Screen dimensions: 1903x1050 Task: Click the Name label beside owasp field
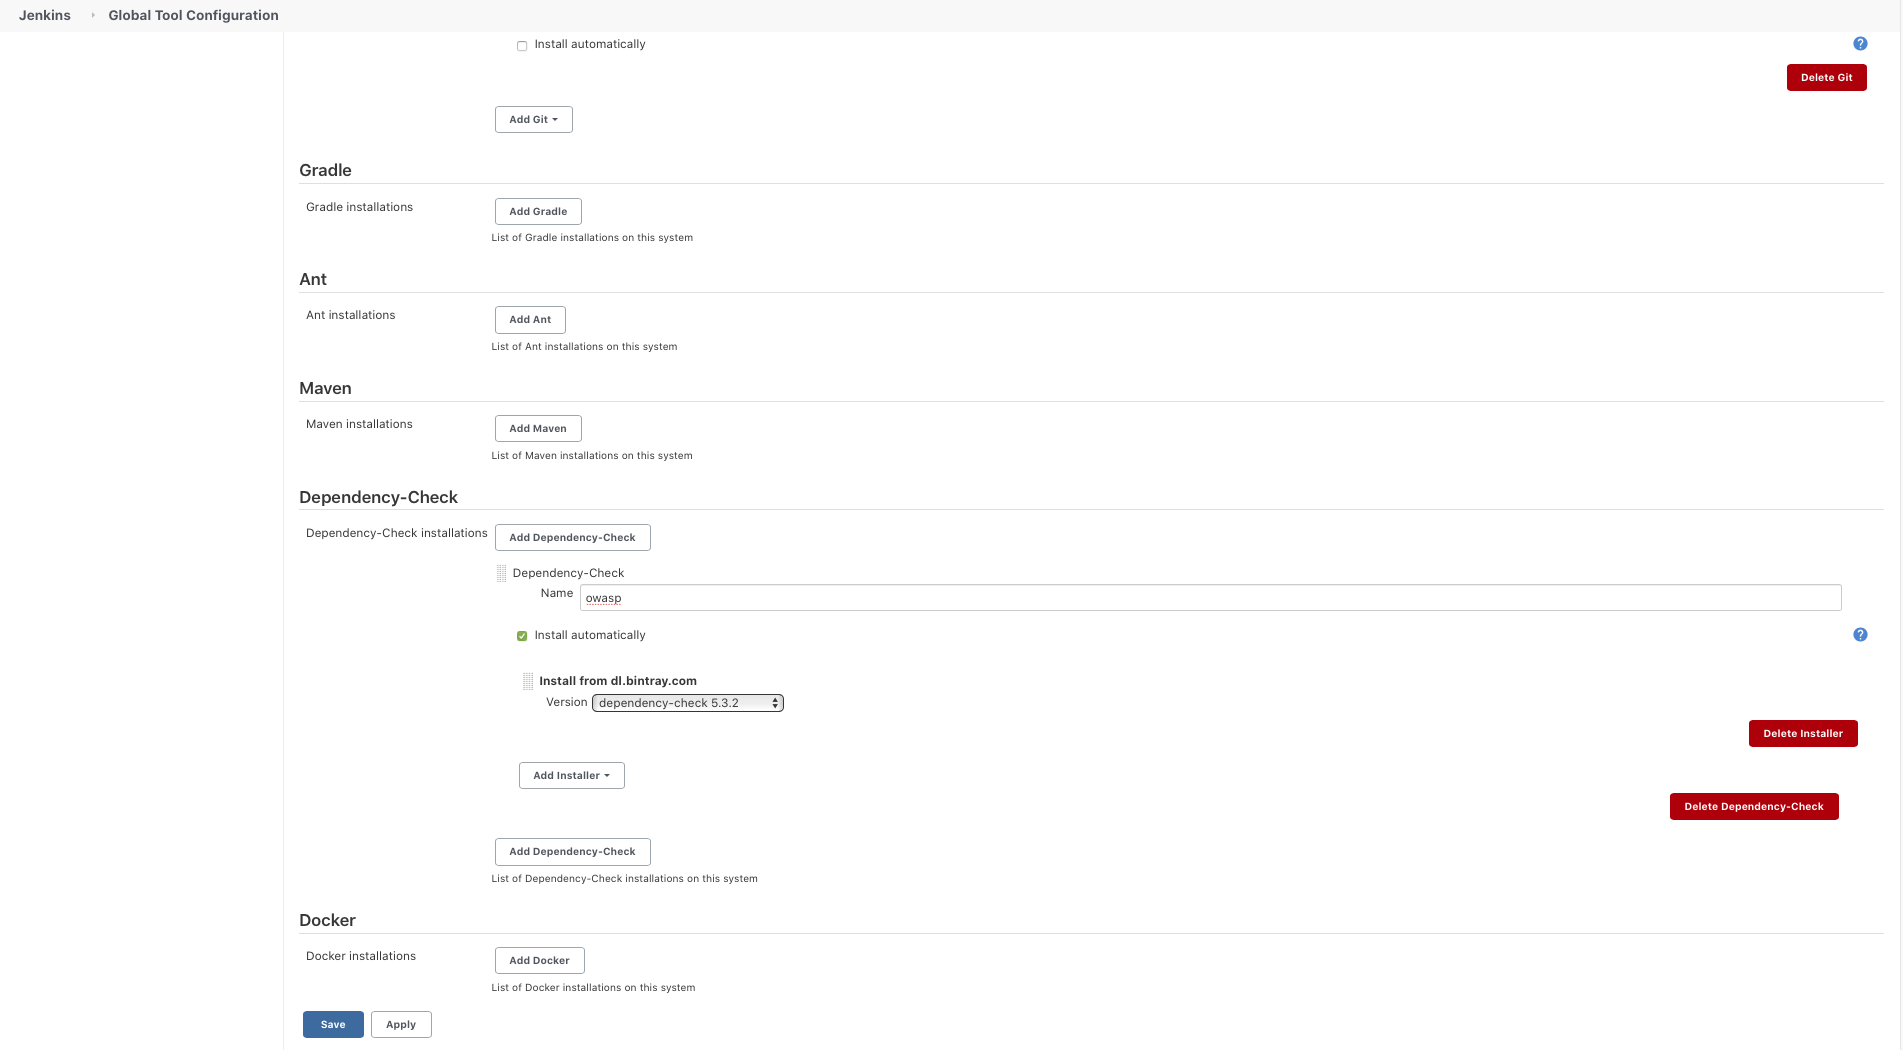(x=557, y=593)
